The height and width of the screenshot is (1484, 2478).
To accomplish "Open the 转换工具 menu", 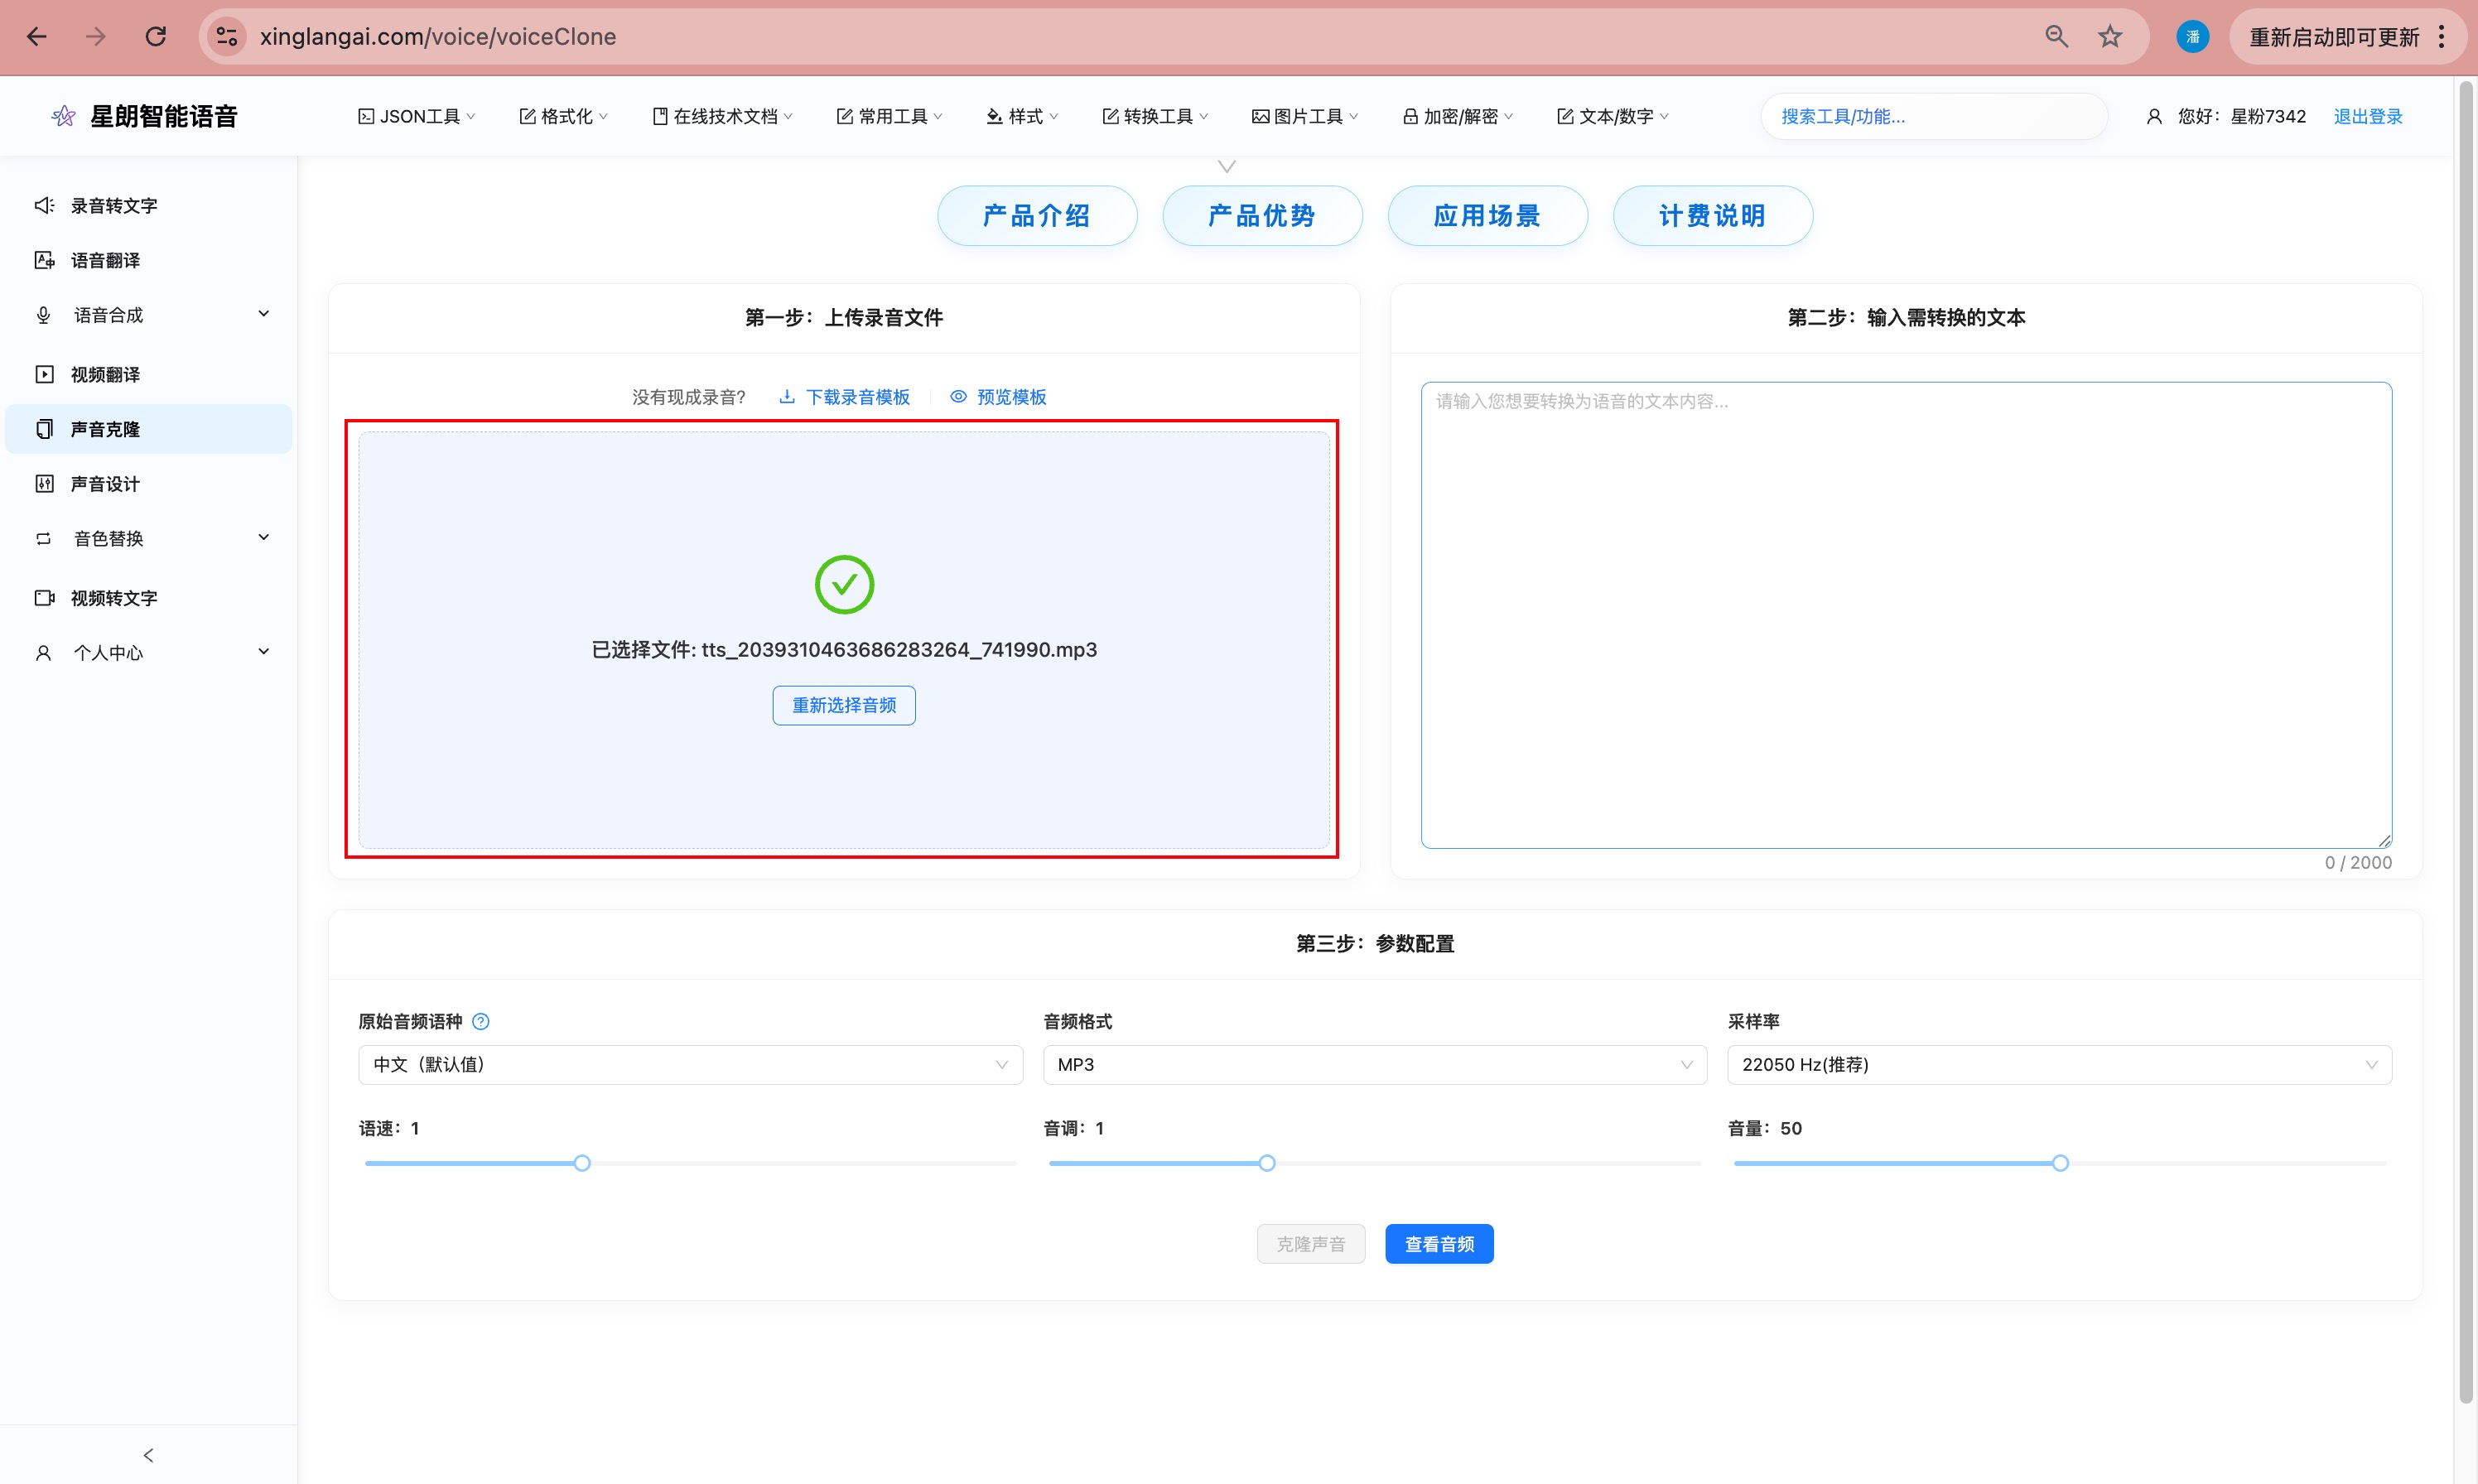I will point(1156,117).
